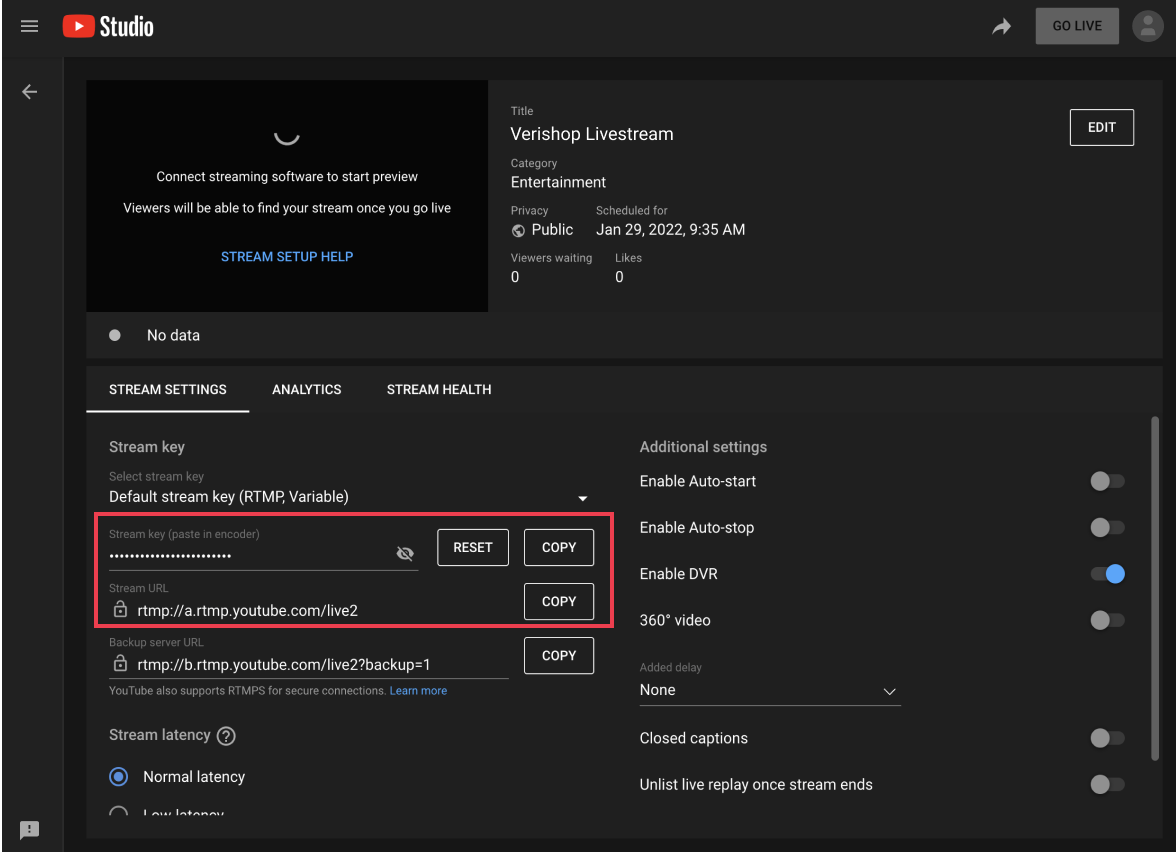Copy the stream key

pos(559,548)
